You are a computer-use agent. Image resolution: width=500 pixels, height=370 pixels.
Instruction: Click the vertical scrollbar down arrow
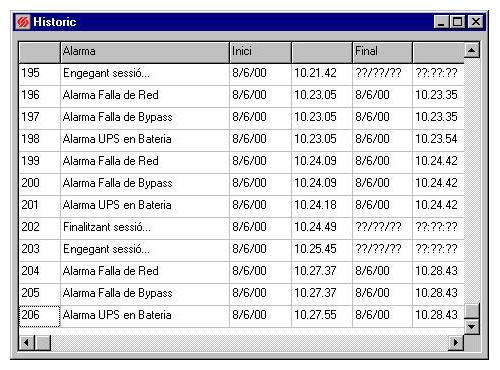coord(472,327)
